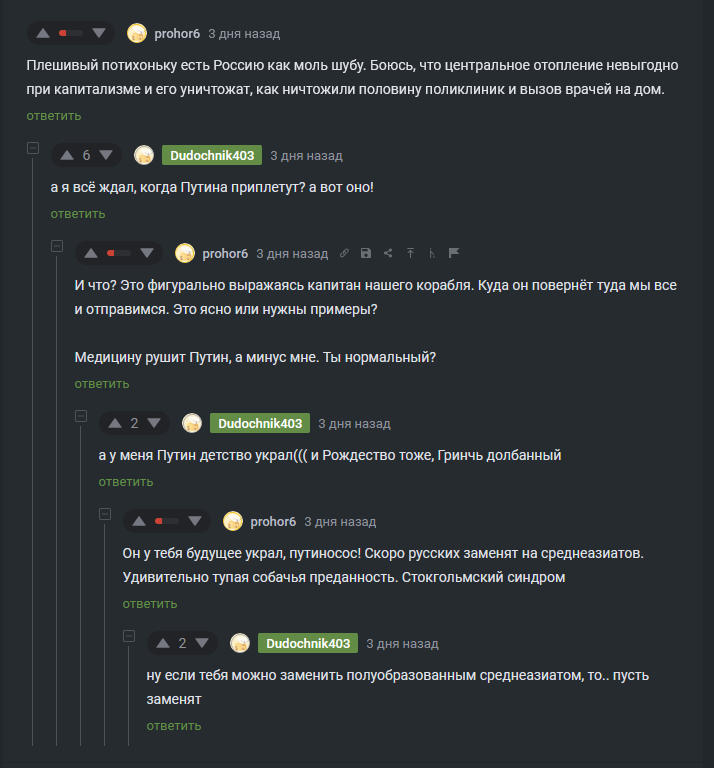Upvote Dudochnik403's Grinch comment

point(114,423)
